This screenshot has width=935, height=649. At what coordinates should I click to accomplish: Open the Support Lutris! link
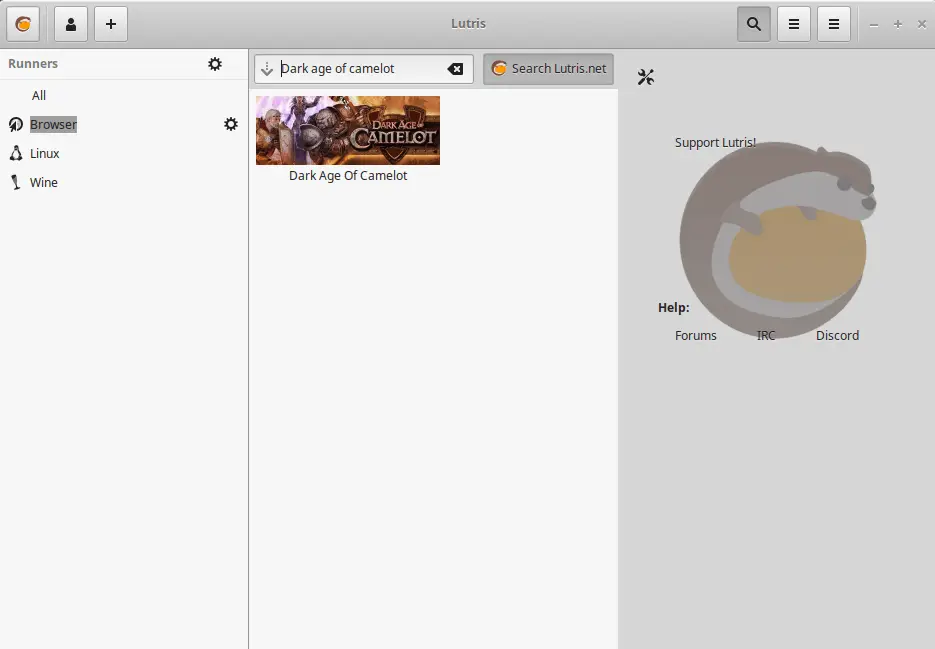tap(715, 143)
